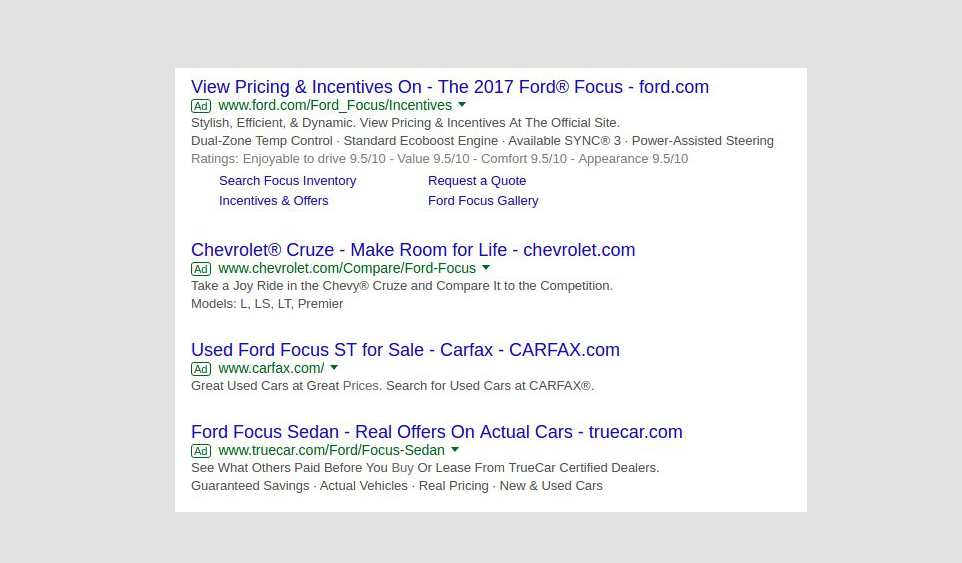Expand the dropdown arrow after chevrolet.com URL
962x563 pixels.
486,268
